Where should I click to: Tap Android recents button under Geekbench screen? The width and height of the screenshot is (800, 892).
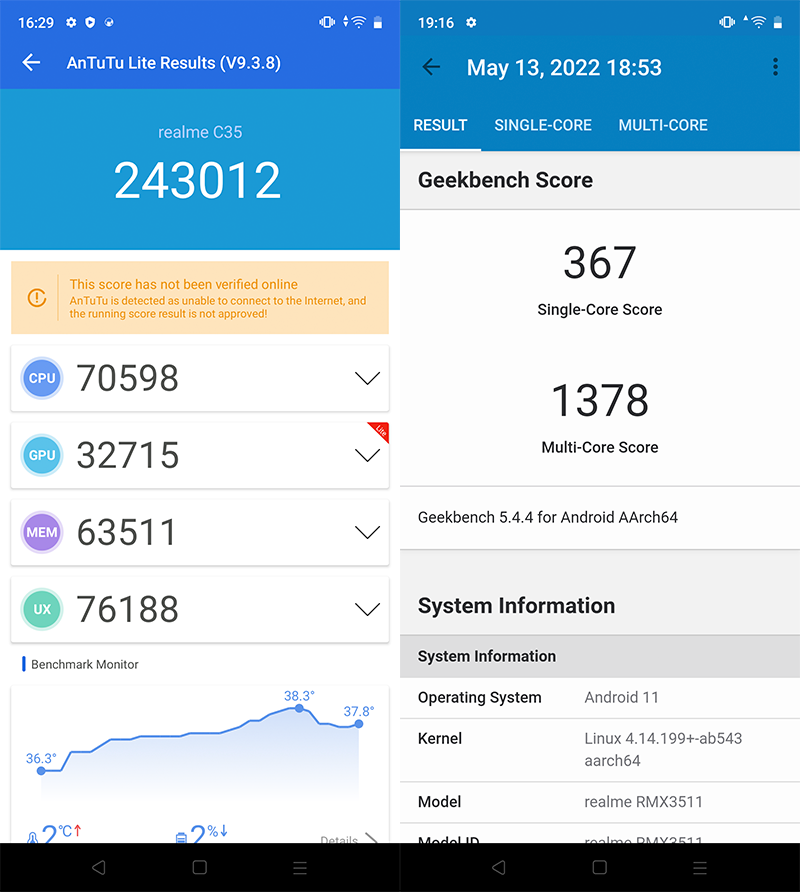(x=700, y=868)
